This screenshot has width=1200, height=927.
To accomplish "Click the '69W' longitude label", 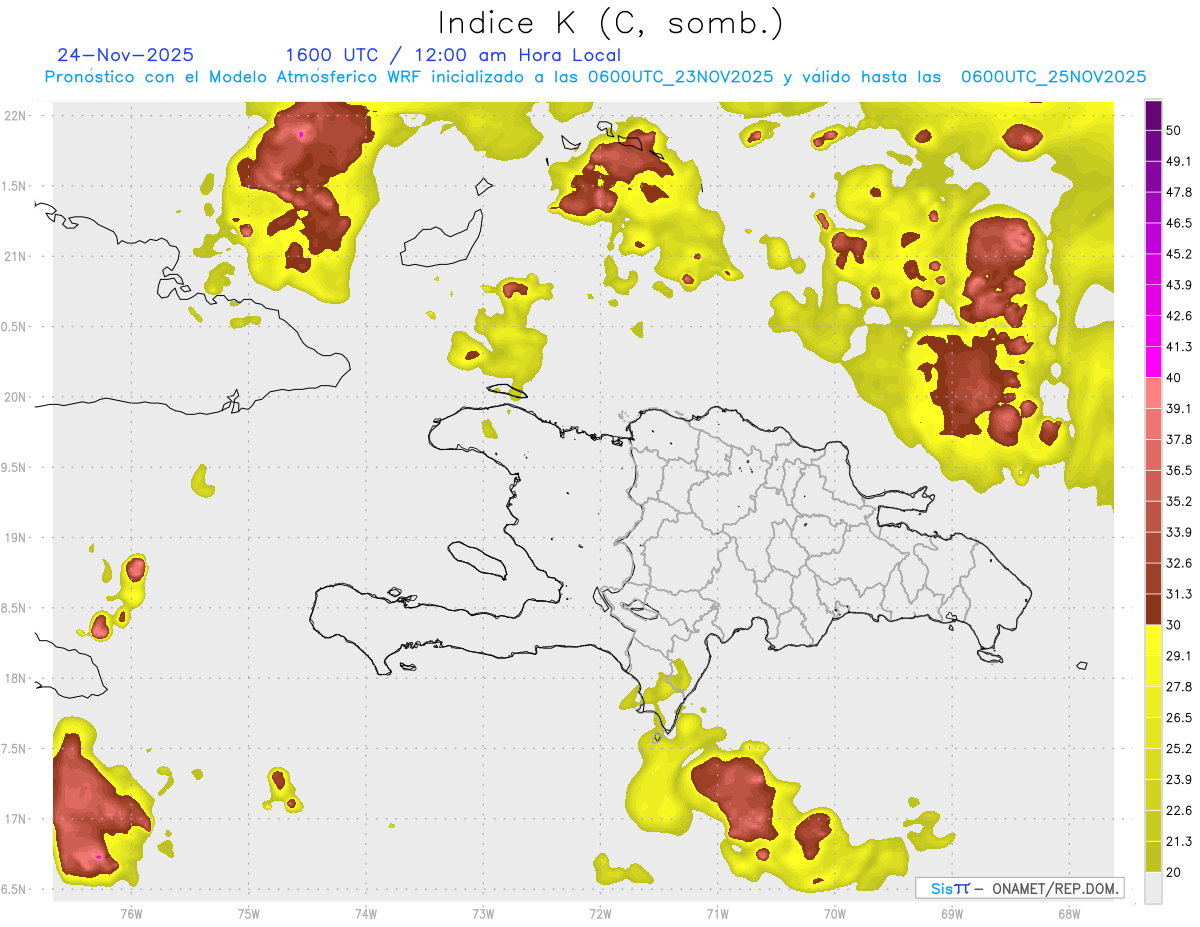I will click(x=952, y=913).
